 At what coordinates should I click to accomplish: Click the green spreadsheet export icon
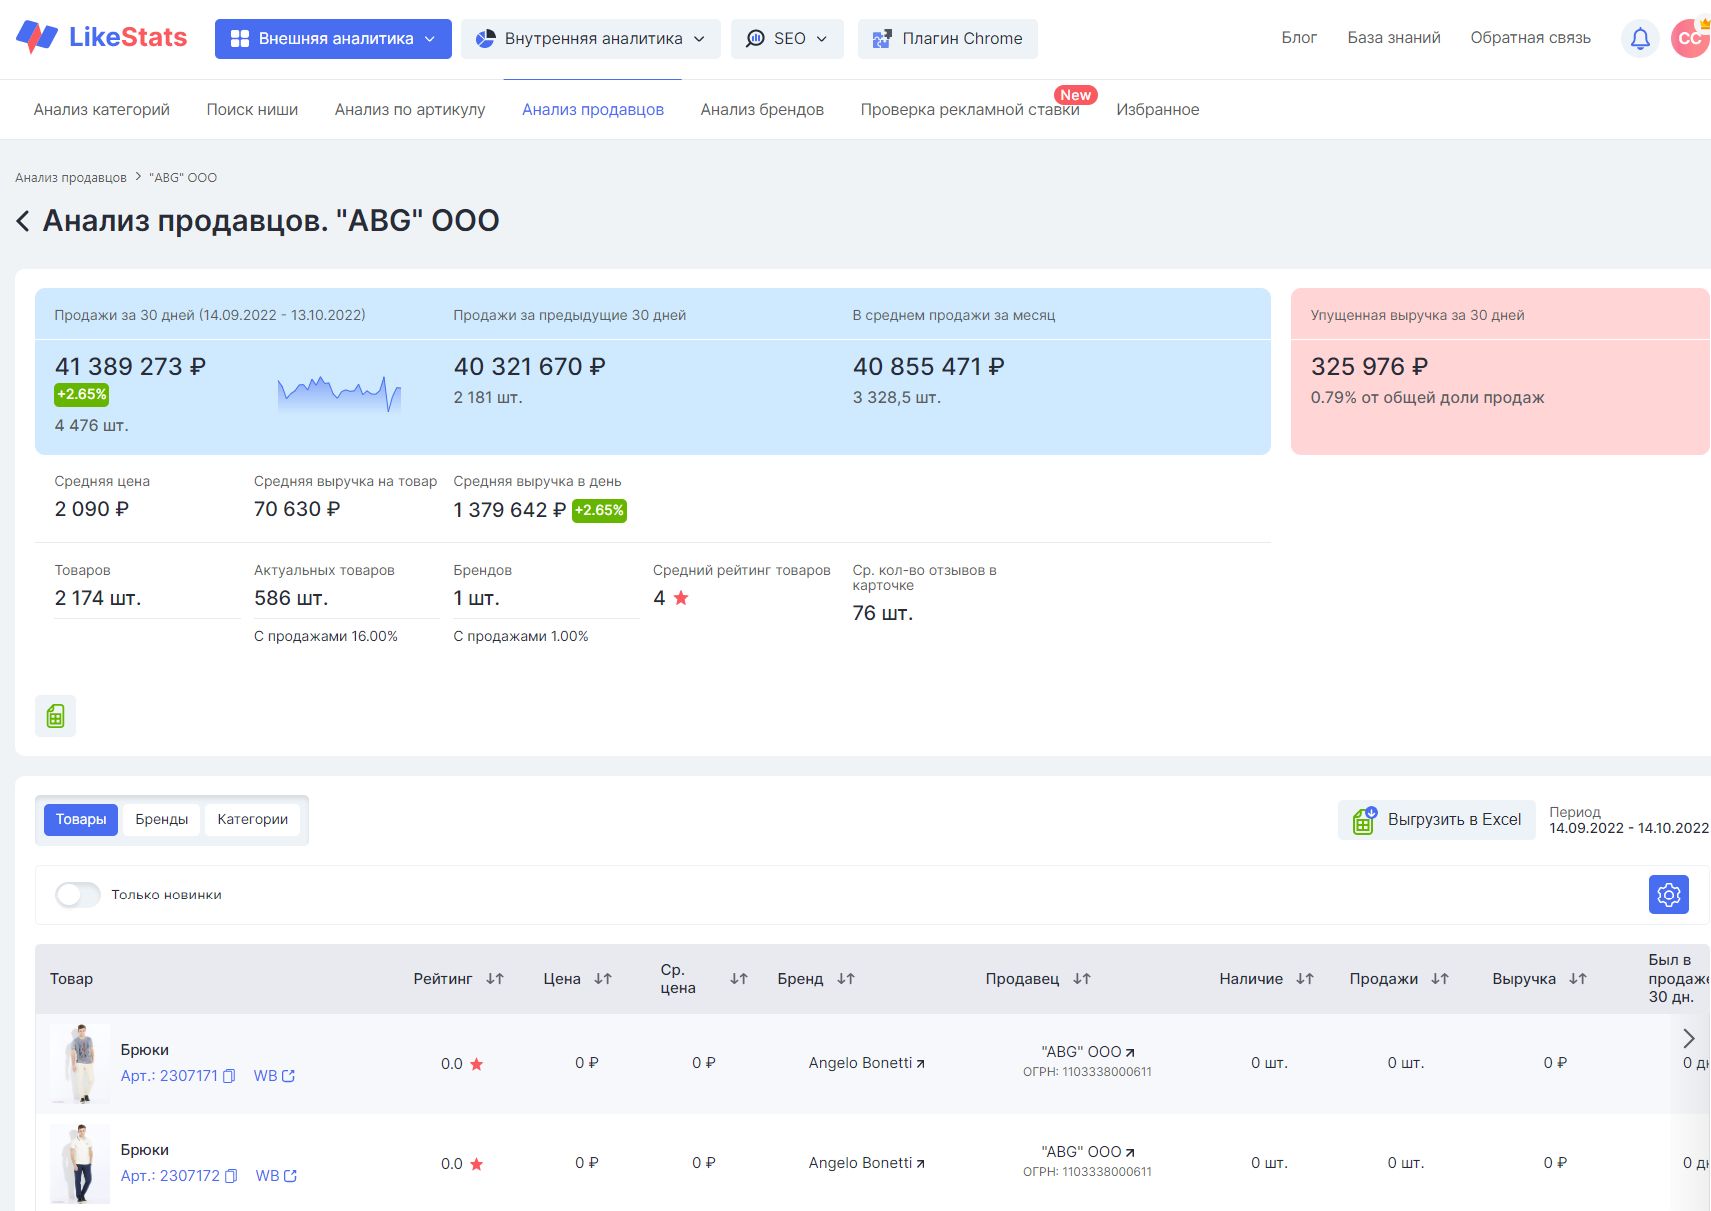coord(56,716)
